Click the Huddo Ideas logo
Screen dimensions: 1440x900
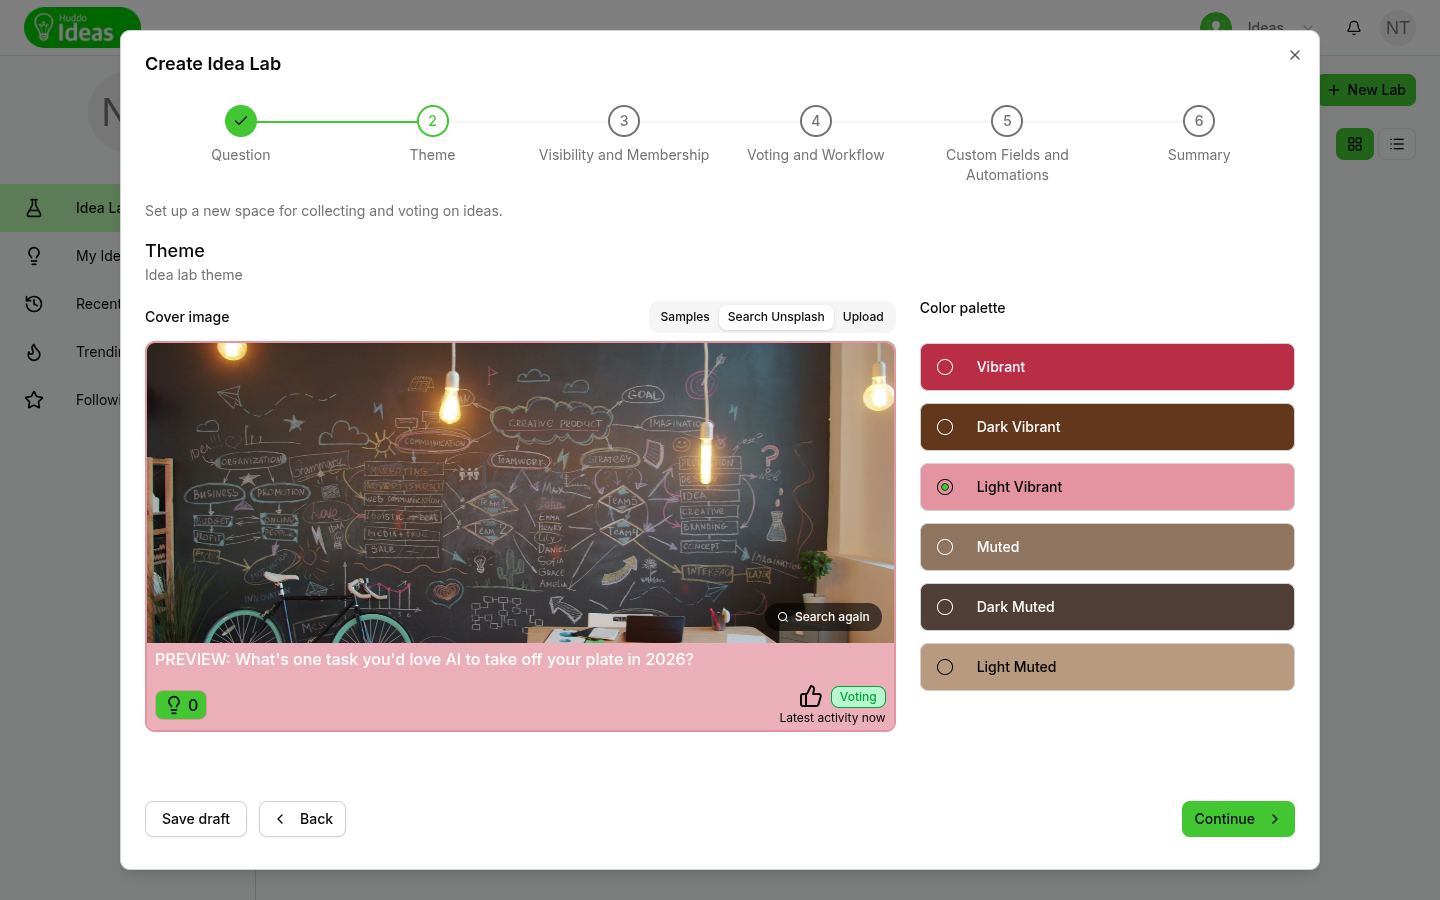(x=82, y=28)
